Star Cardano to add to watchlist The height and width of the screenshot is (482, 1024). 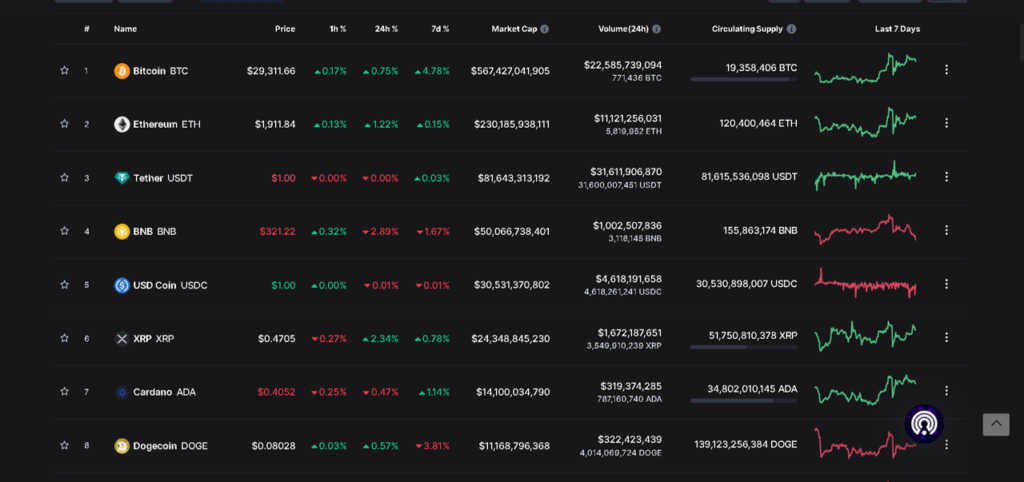tap(64, 392)
